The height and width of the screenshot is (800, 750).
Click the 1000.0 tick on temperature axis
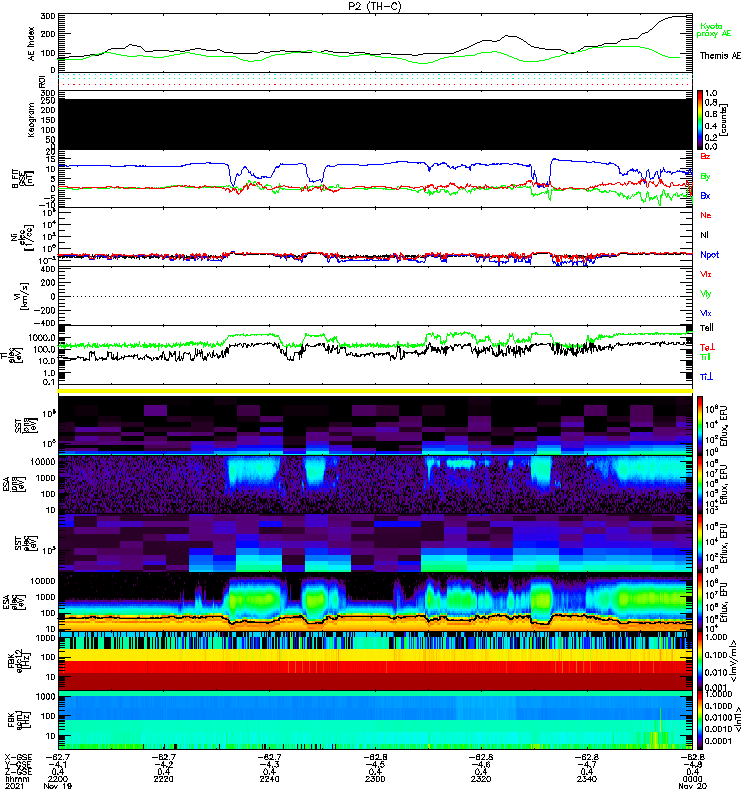pyautogui.click(x=42, y=338)
